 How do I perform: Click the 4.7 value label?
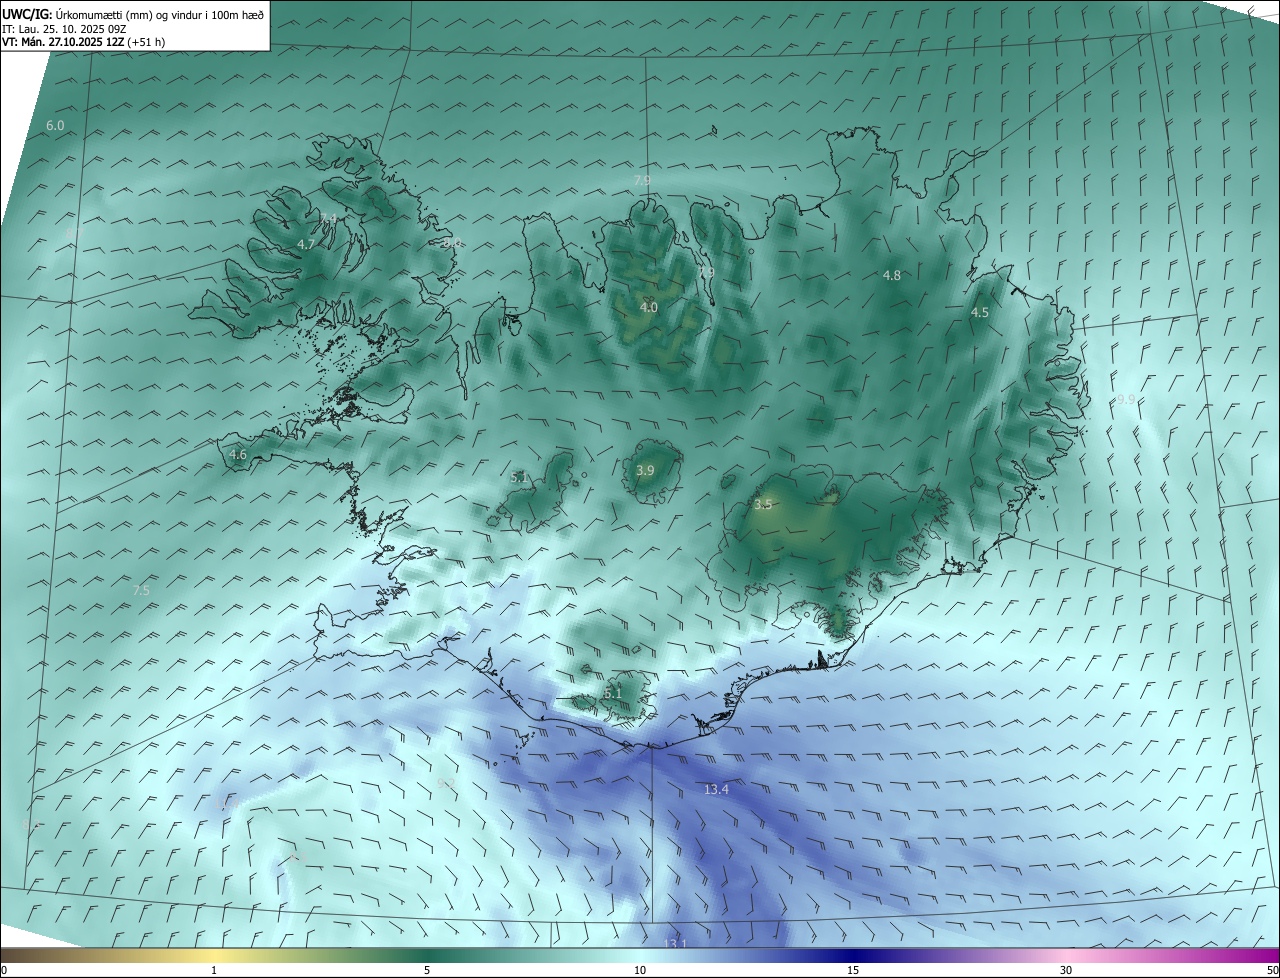[x=306, y=244]
